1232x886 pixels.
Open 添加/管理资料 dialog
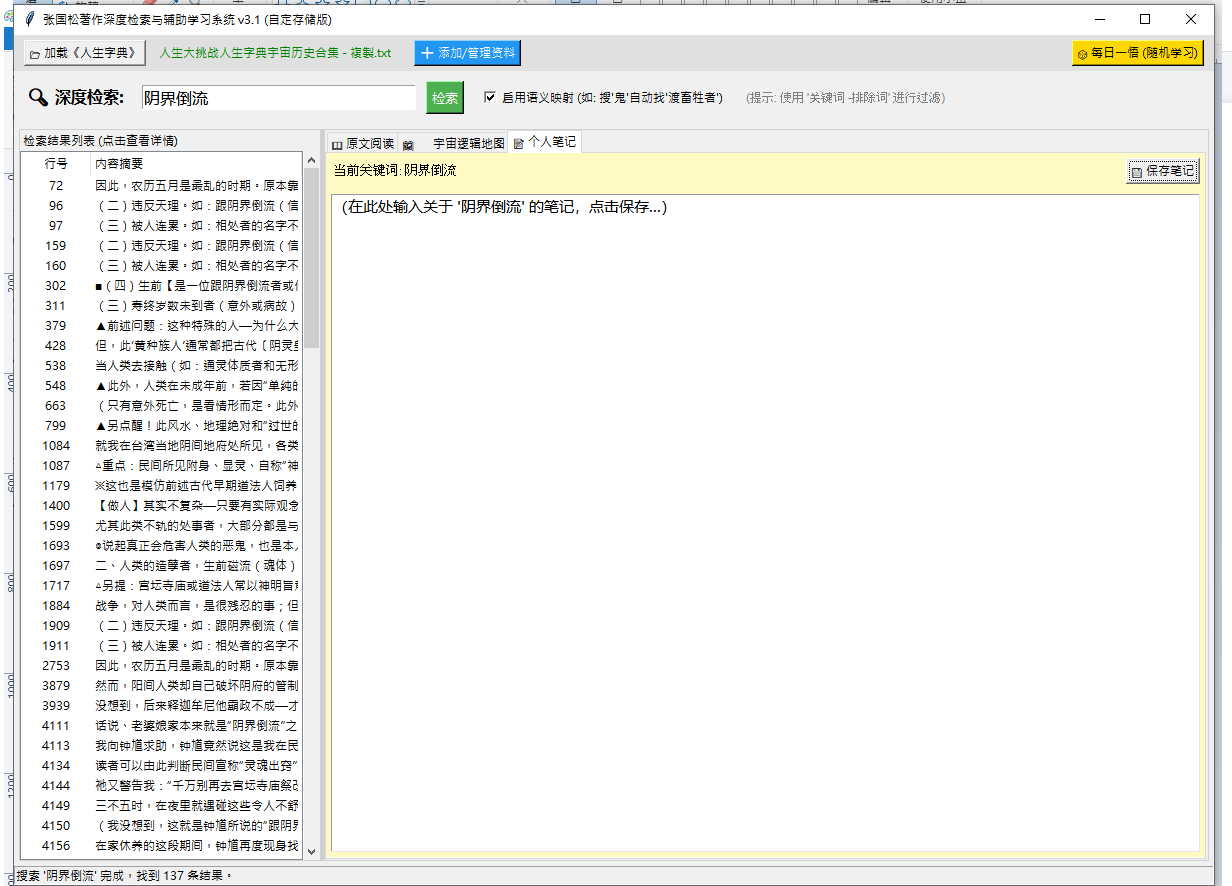(x=467, y=53)
